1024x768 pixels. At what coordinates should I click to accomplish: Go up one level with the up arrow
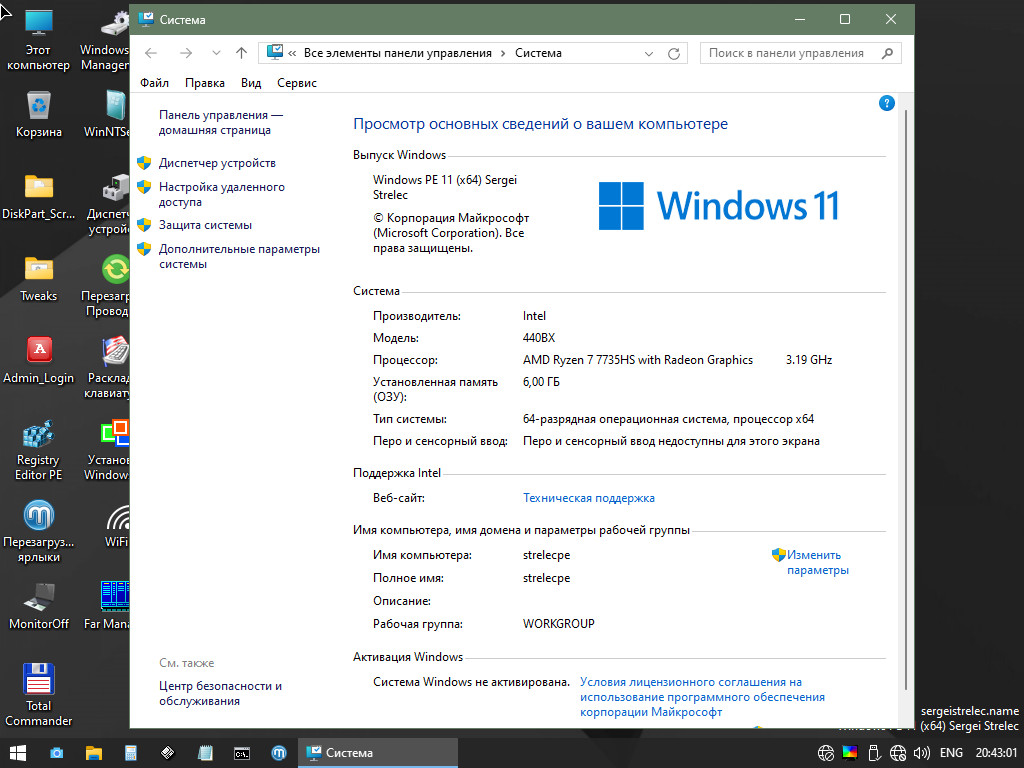click(241, 54)
